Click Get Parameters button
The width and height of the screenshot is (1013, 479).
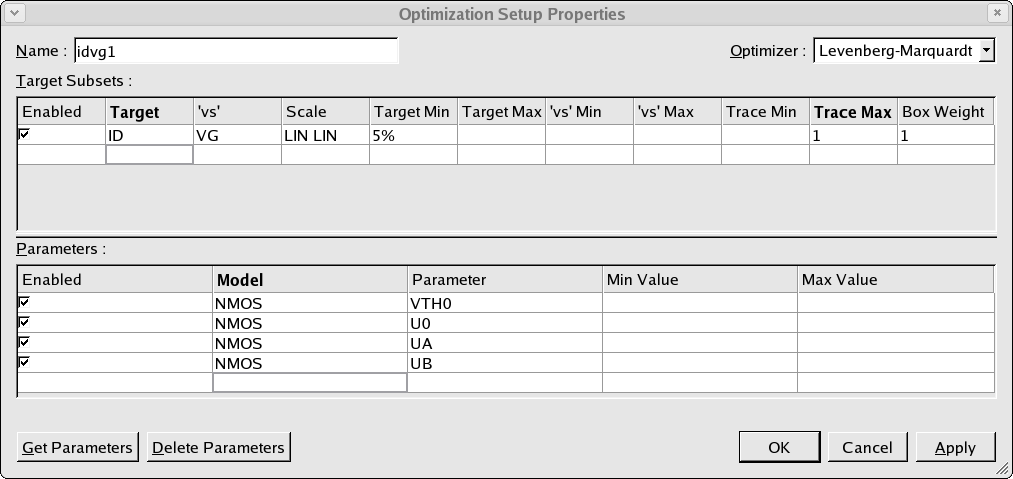(x=78, y=447)
